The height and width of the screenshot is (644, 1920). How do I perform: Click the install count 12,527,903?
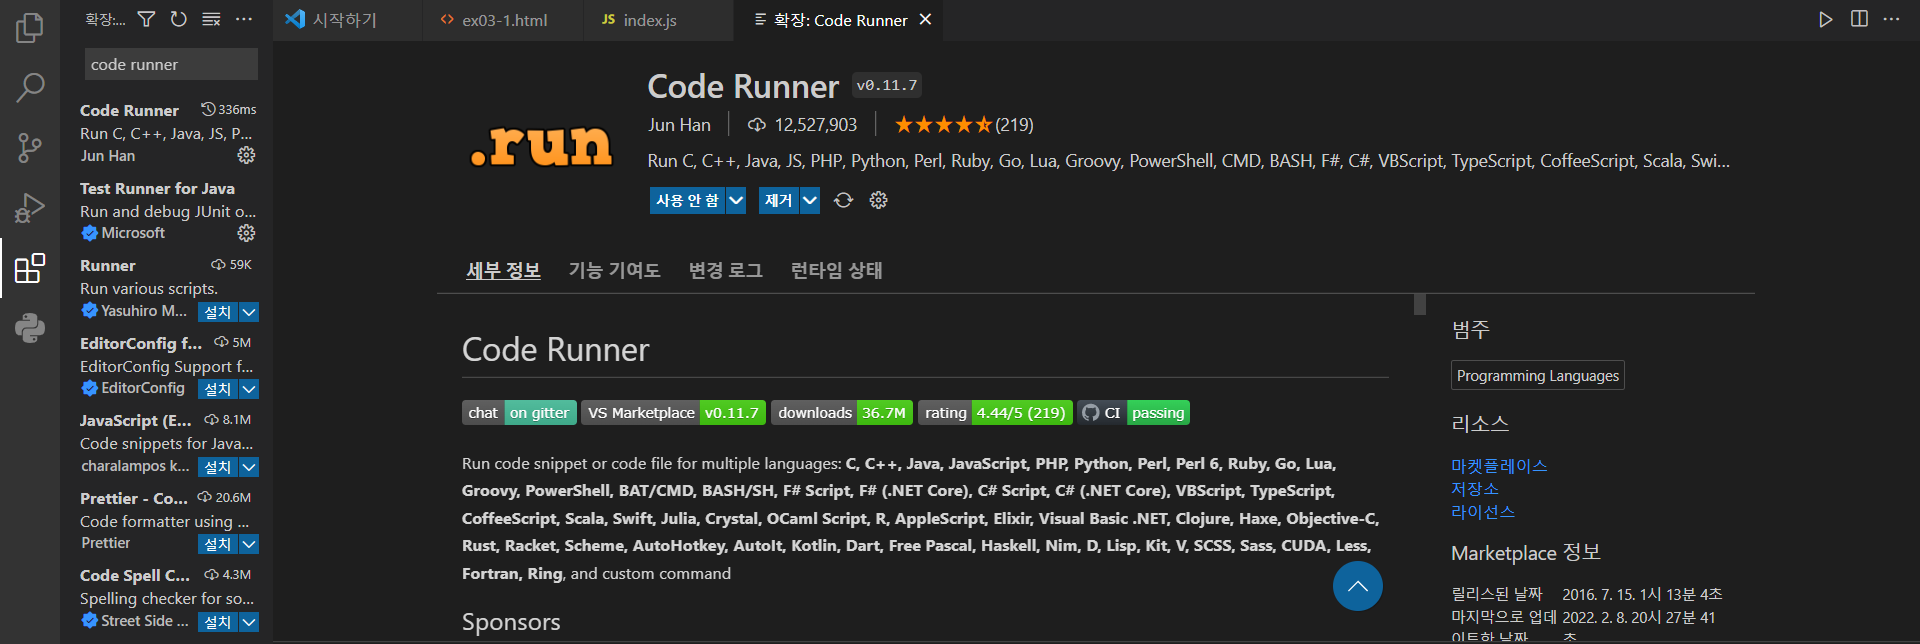(802, 125)
